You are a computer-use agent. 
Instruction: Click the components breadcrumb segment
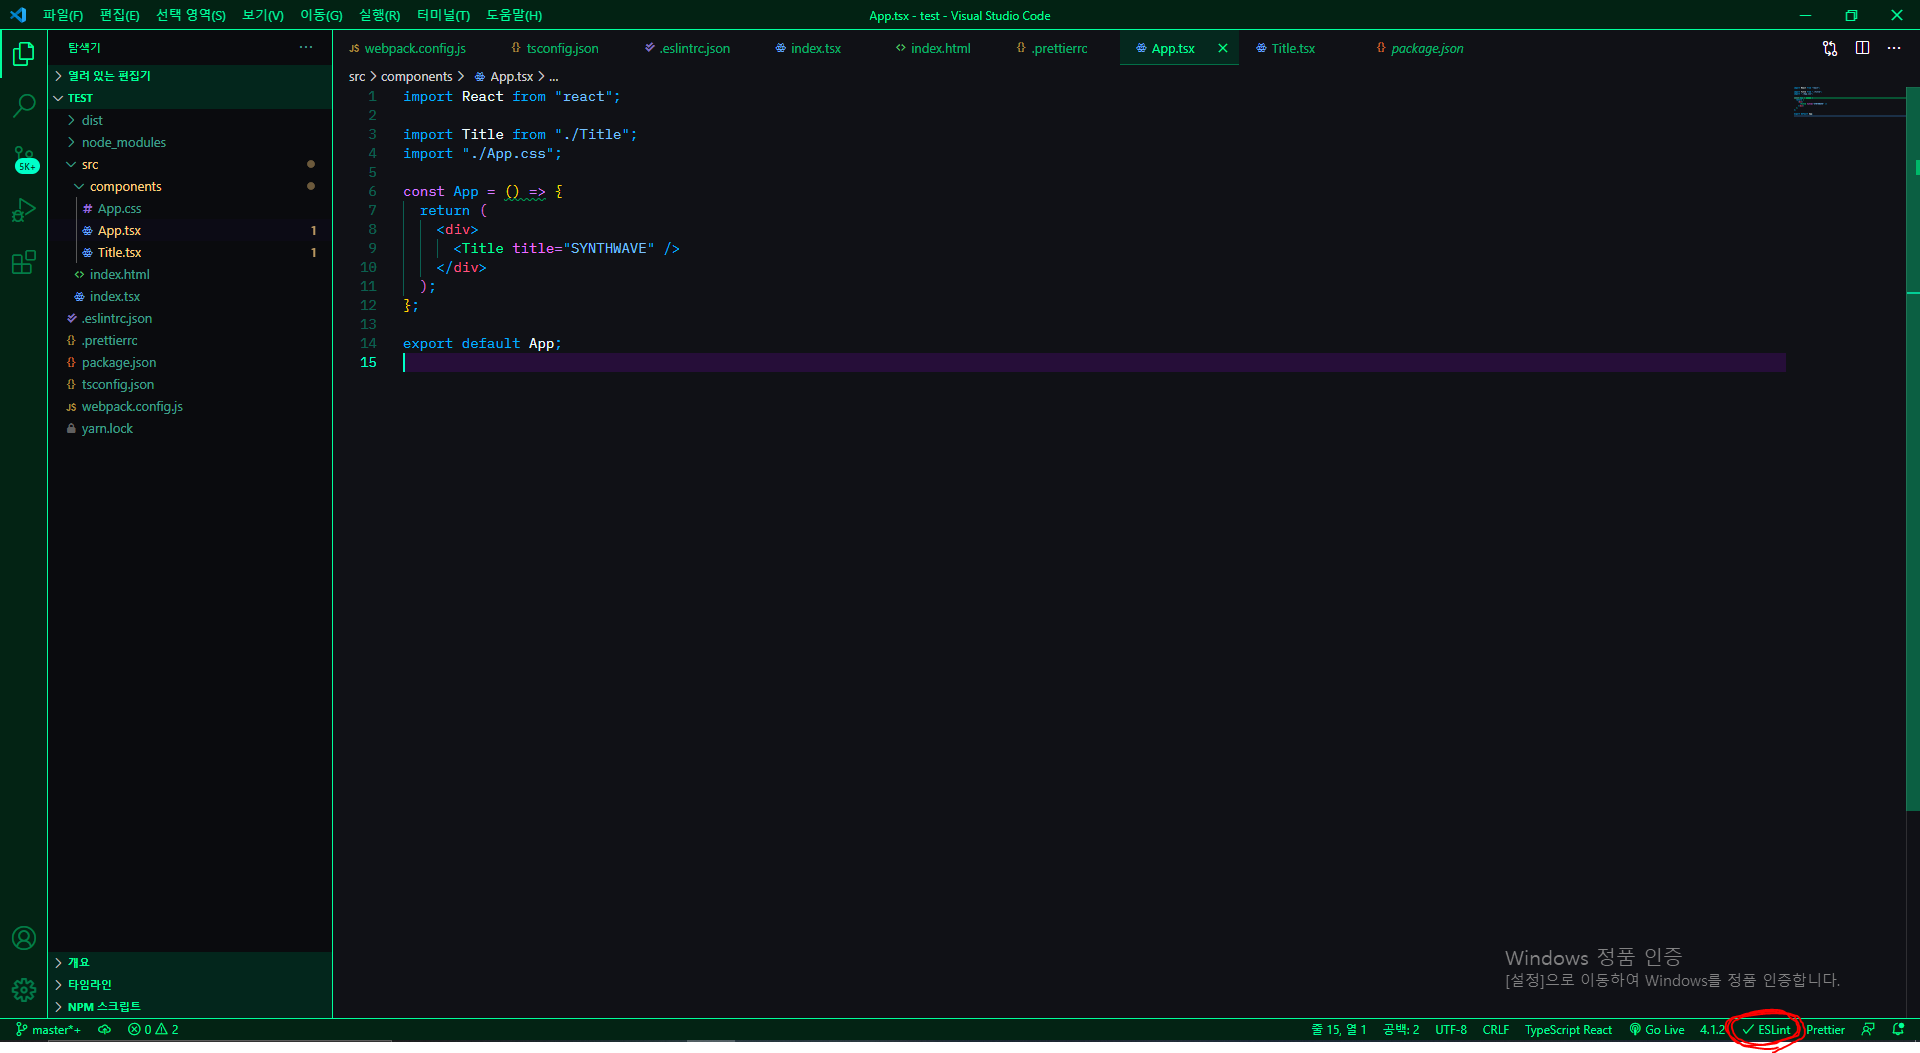click(416, 76)
